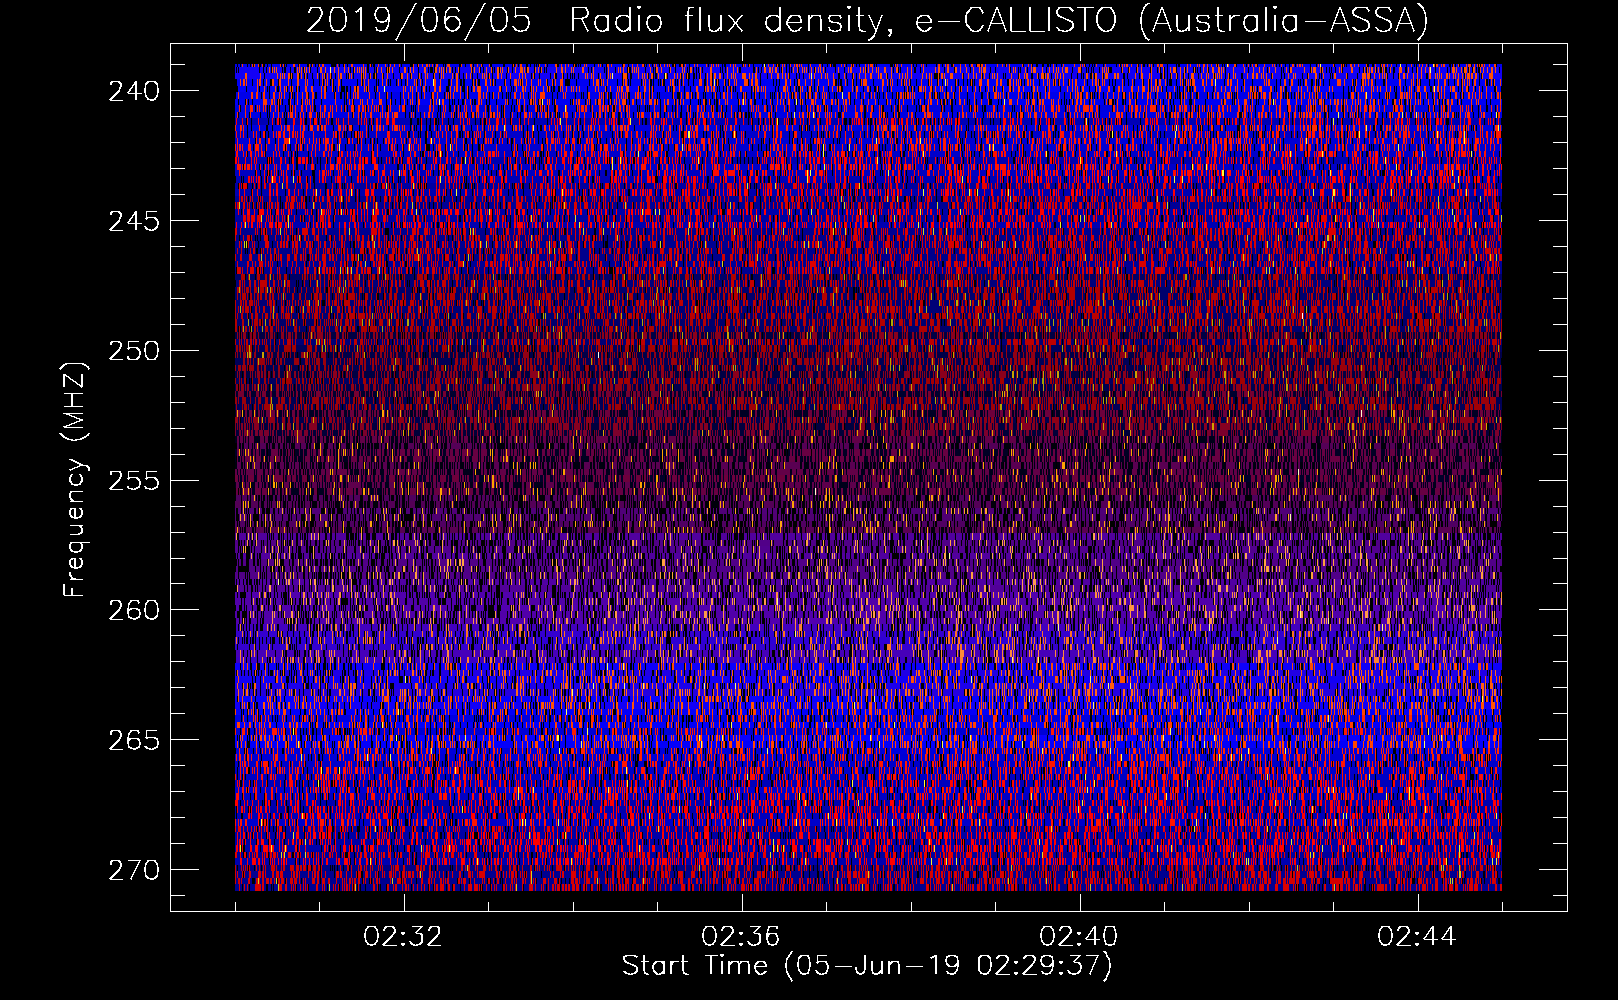Click the 02:32 time tick label
Viewport: 1618px width, 1000px height.
pos(403,937)
